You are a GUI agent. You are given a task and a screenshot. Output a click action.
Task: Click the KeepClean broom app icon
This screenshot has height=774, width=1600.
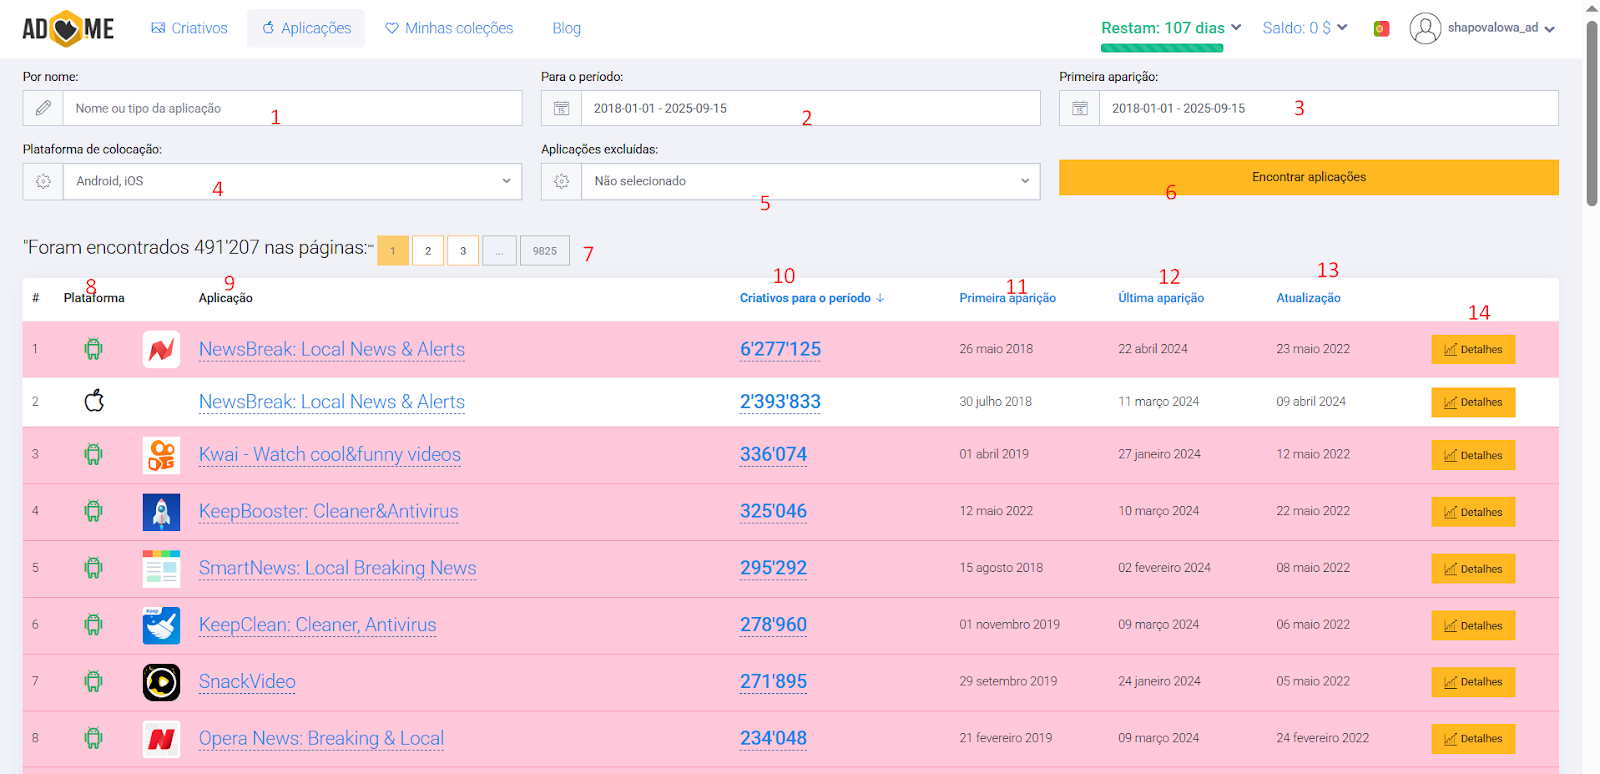pyautogui.click(x=161, y=625)
